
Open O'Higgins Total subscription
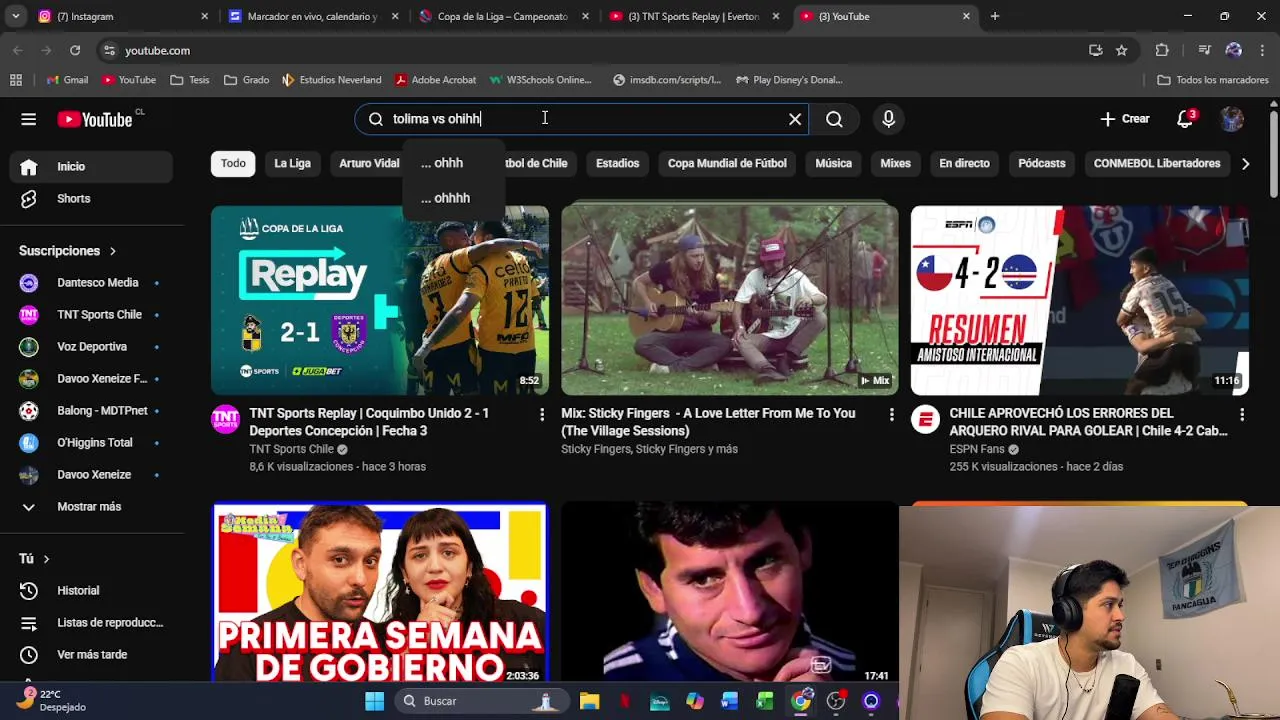91,443
